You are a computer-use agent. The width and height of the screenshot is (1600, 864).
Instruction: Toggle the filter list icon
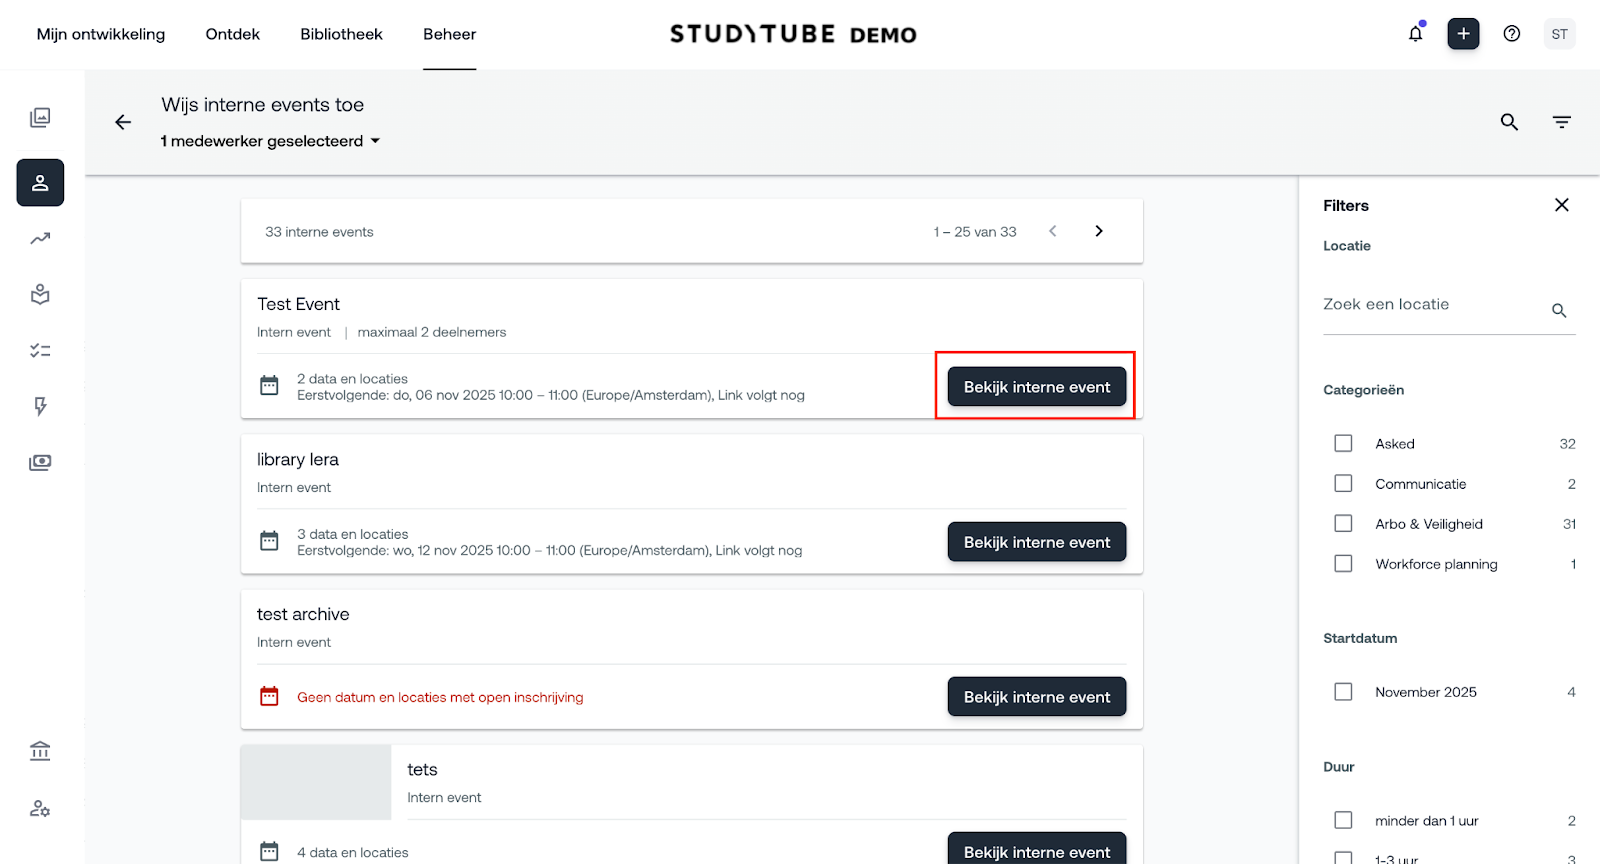coord(1561,122)
